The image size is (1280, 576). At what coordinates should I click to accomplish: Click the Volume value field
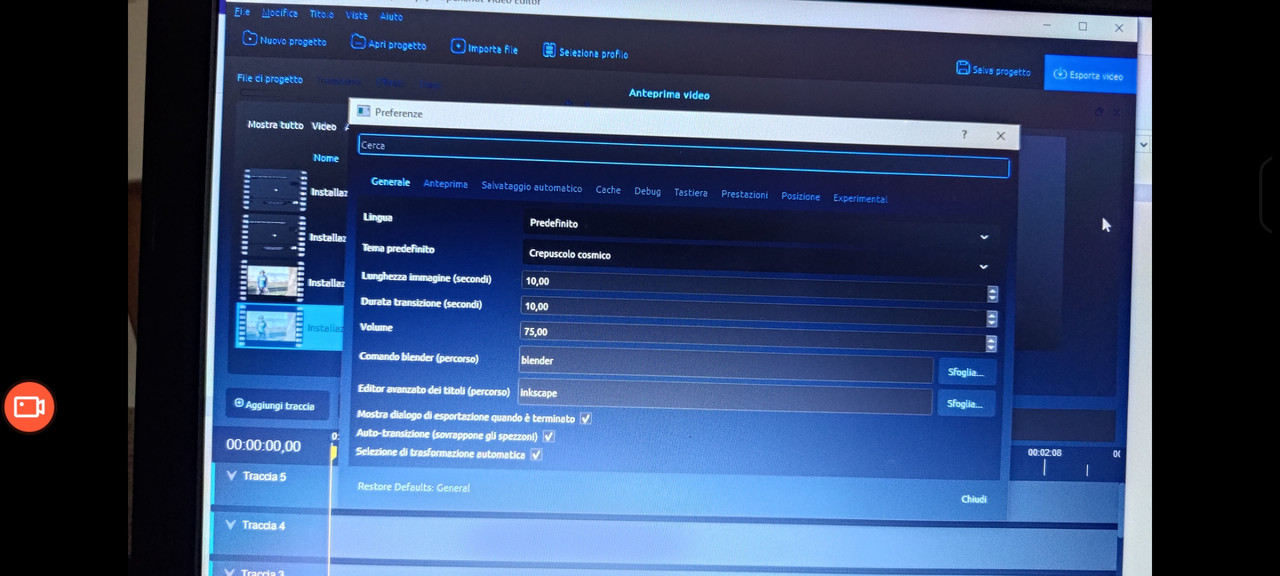point(751,337)
